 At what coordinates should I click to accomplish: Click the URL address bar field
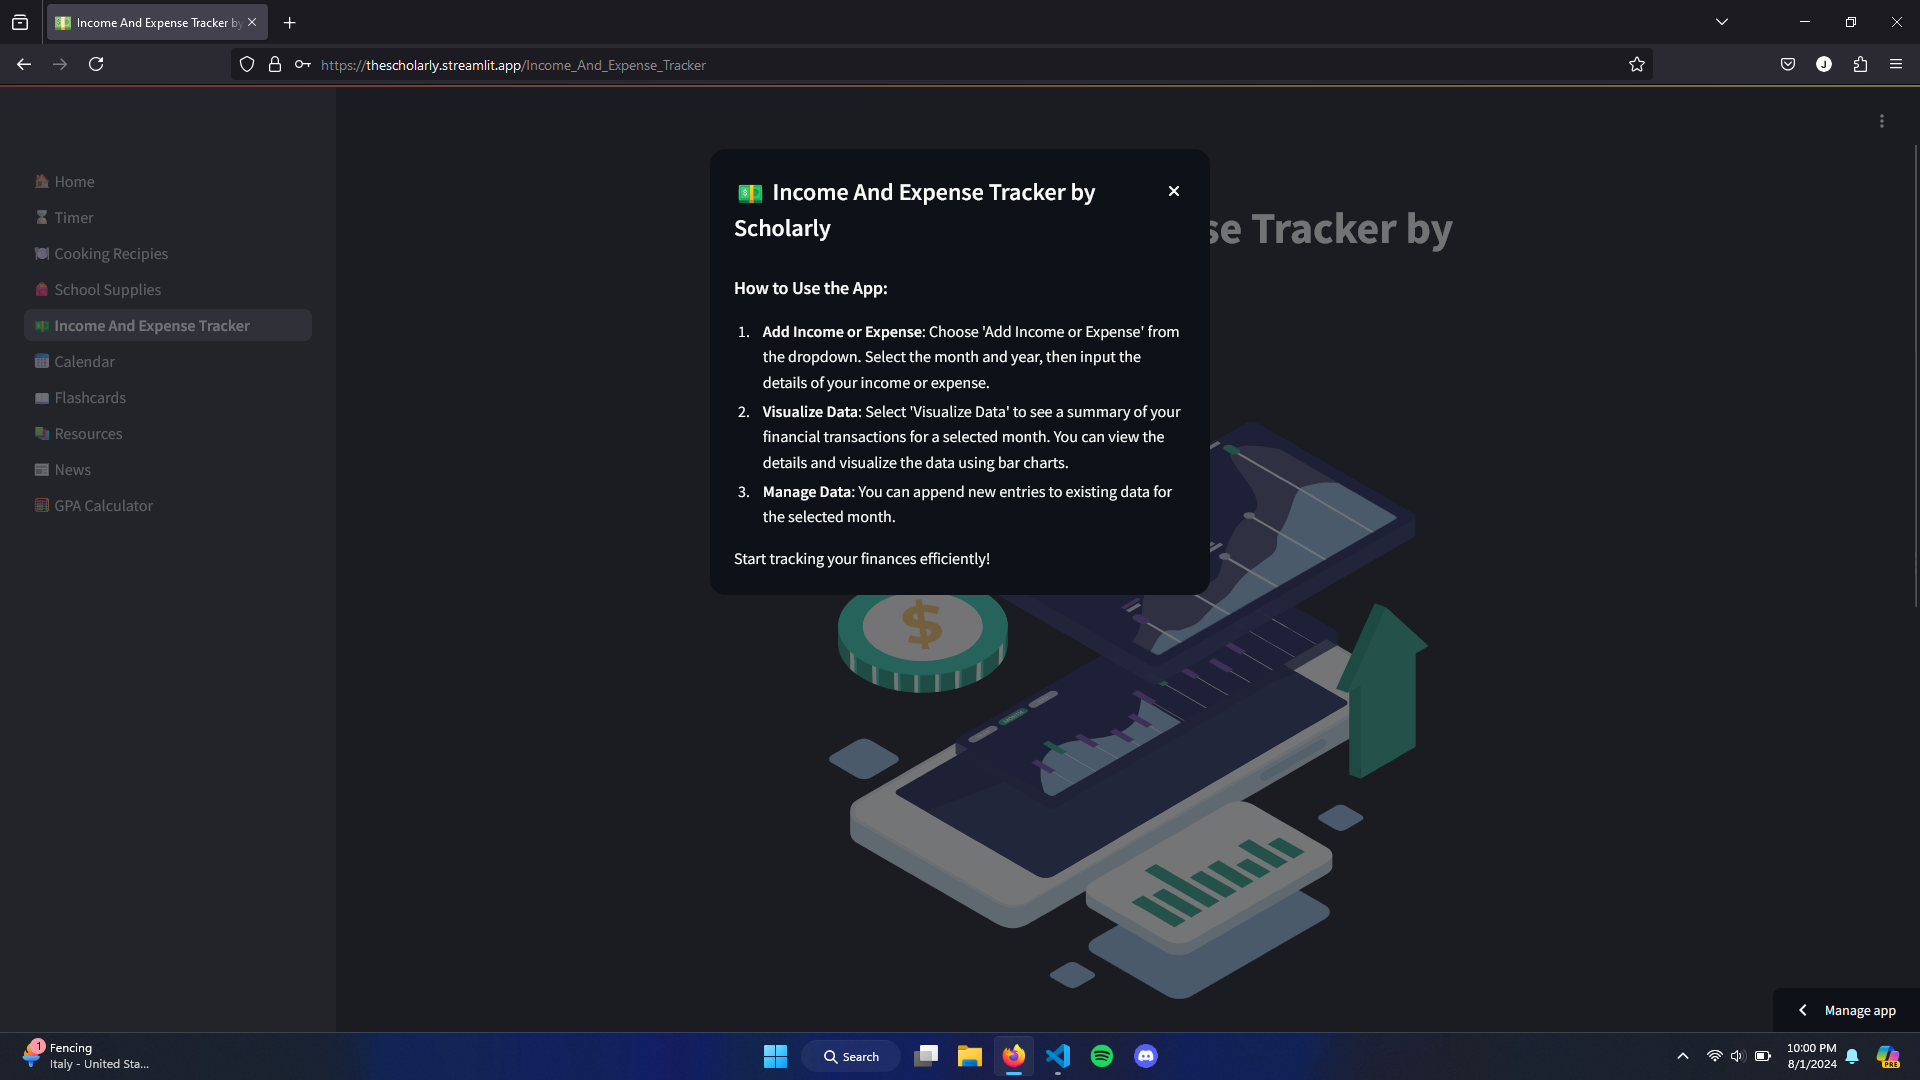coord(900,65)
